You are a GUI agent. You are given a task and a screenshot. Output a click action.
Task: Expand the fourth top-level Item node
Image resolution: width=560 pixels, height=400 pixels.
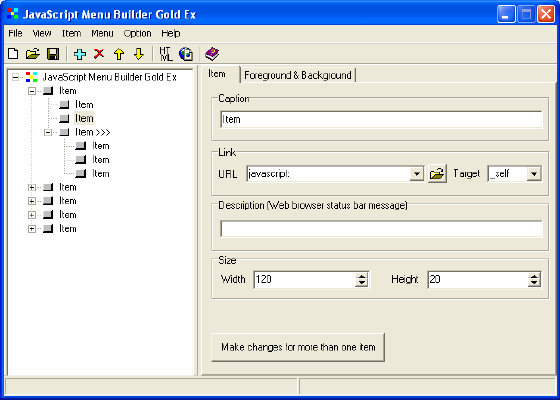click(x=32, y=215)
